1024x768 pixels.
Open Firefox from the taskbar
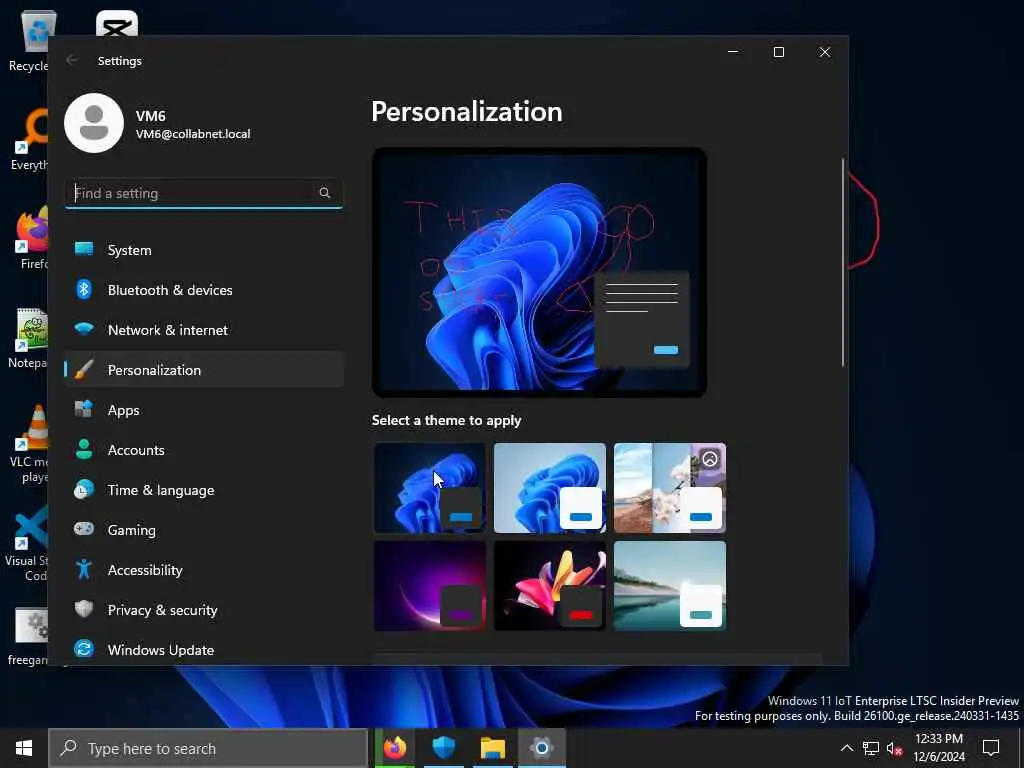395,748
